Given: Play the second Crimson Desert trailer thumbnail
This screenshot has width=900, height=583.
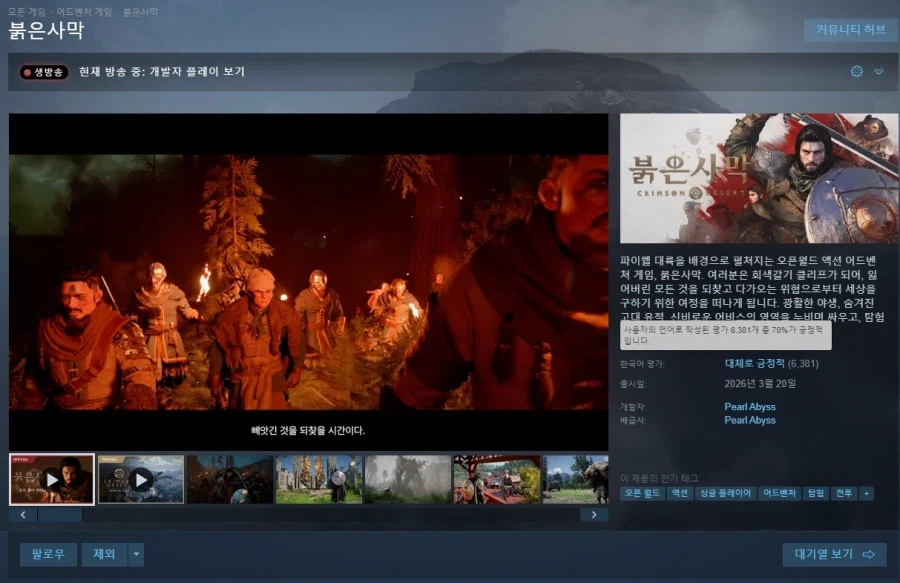Looking at the screenshot, I should [140, 479].
